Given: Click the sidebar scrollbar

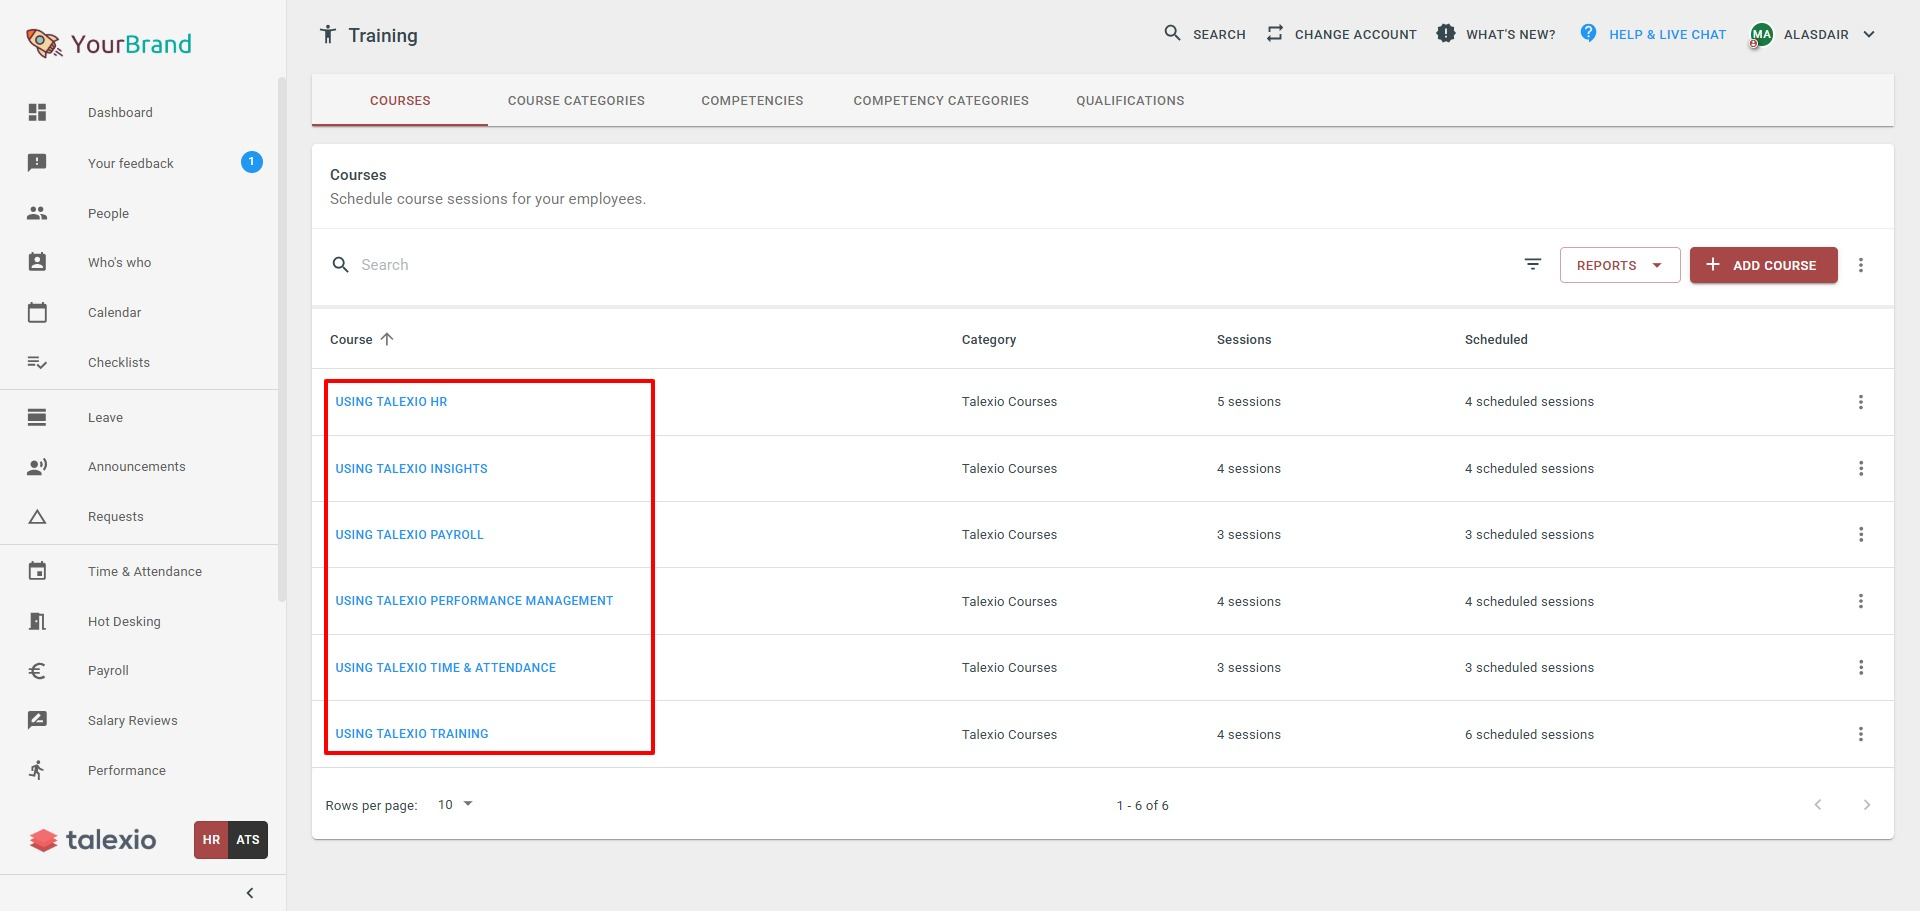Looking at the screenshot, I should 282,340.
